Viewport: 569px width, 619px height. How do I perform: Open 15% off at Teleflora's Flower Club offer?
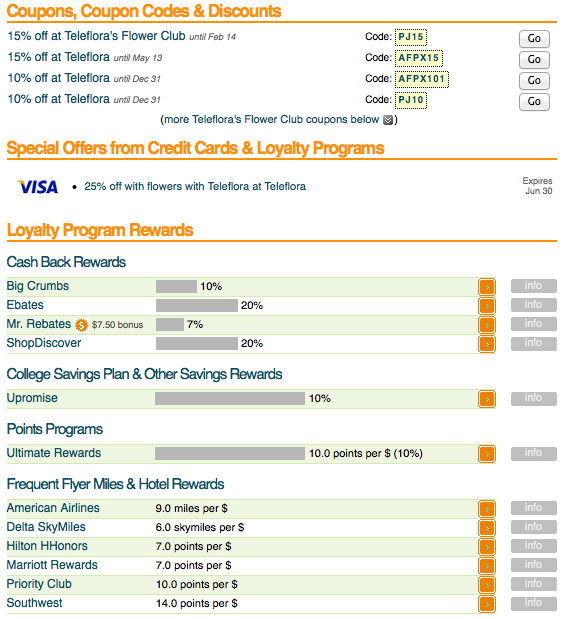96,36
